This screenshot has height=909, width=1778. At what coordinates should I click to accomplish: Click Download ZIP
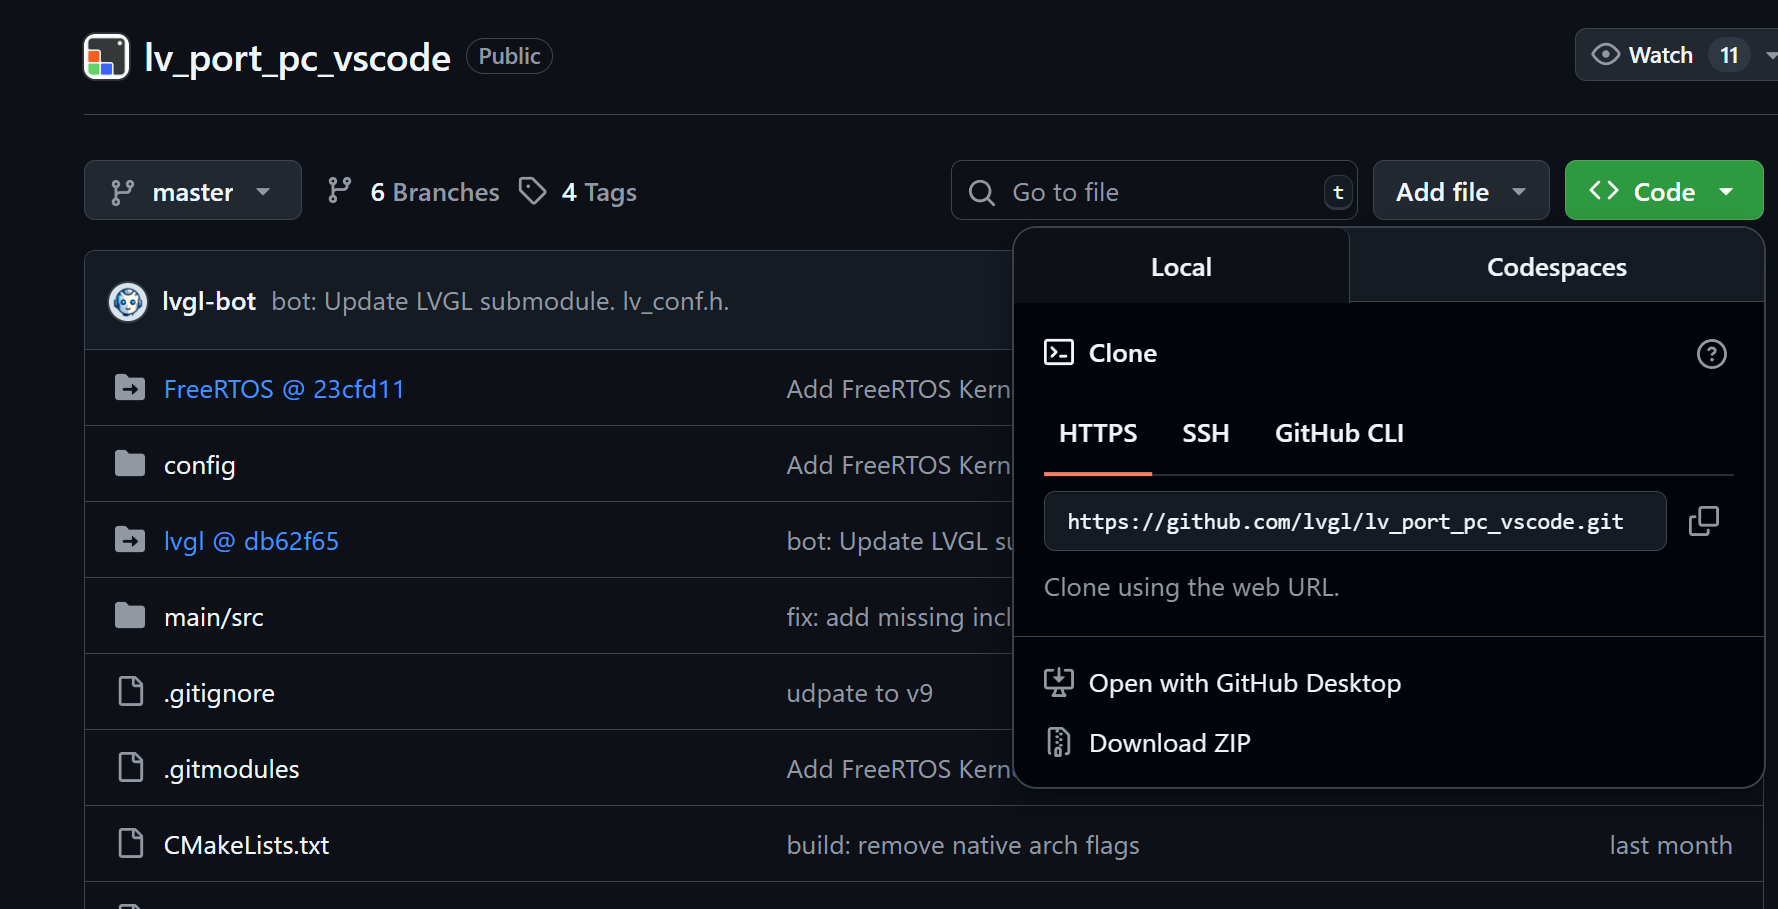[1169, 743]
